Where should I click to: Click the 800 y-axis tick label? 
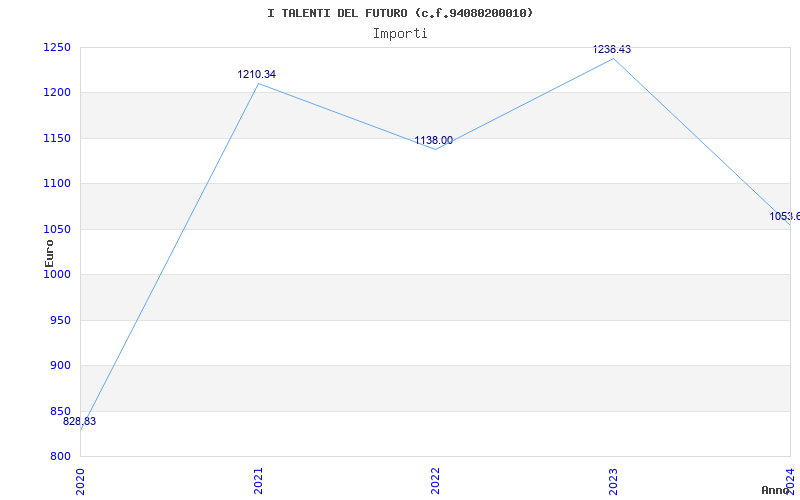(x=60, y=457)
